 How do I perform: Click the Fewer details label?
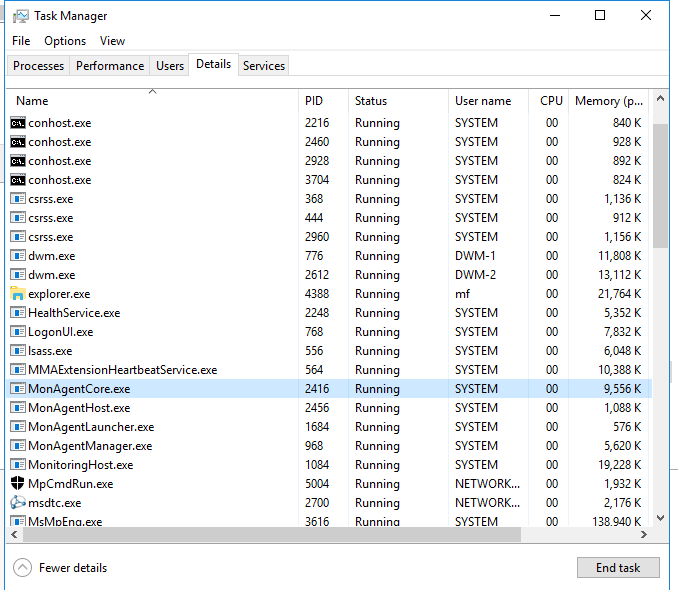pyautogui.click(x=73, y=568)
